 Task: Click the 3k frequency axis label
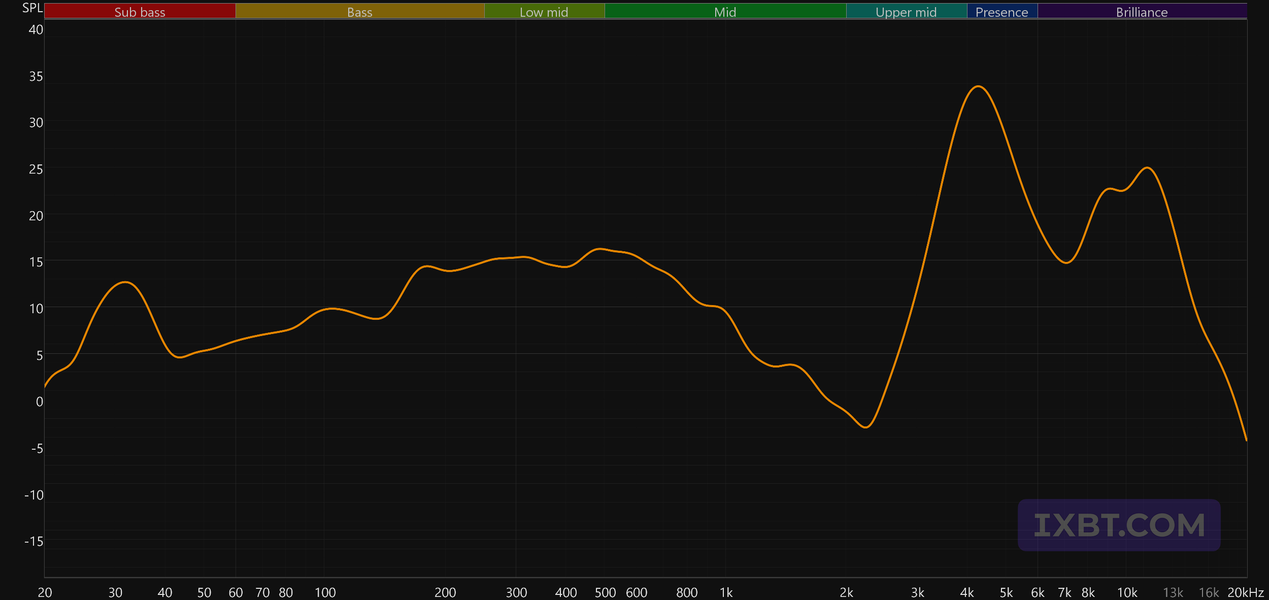(x=917, y=592)
